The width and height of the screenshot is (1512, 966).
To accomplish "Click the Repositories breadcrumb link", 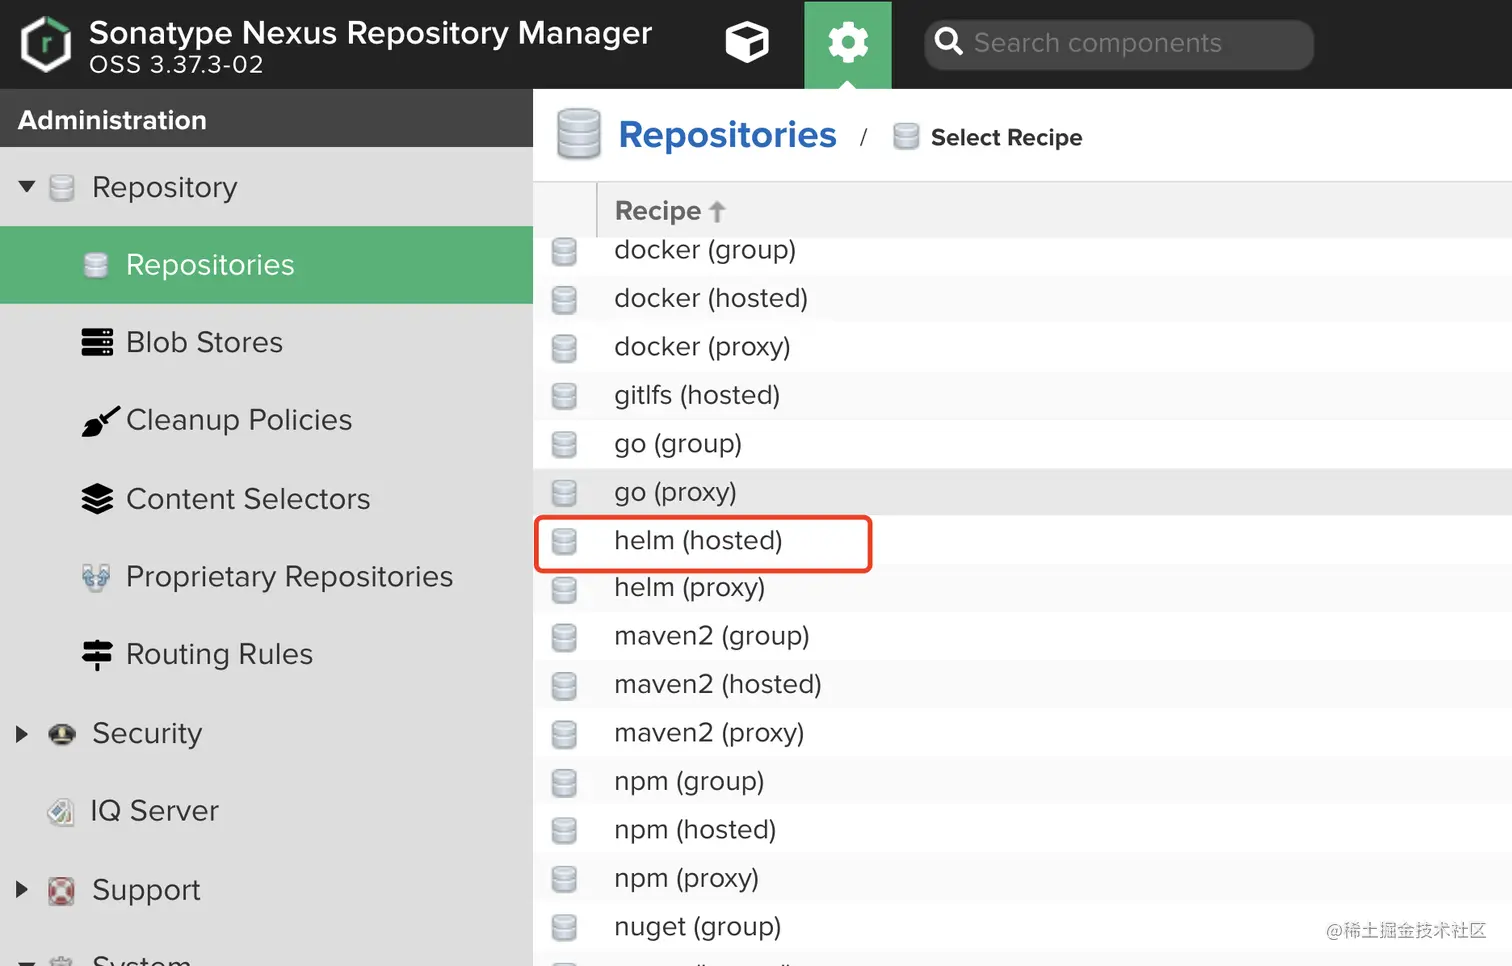I will point(727,135).
